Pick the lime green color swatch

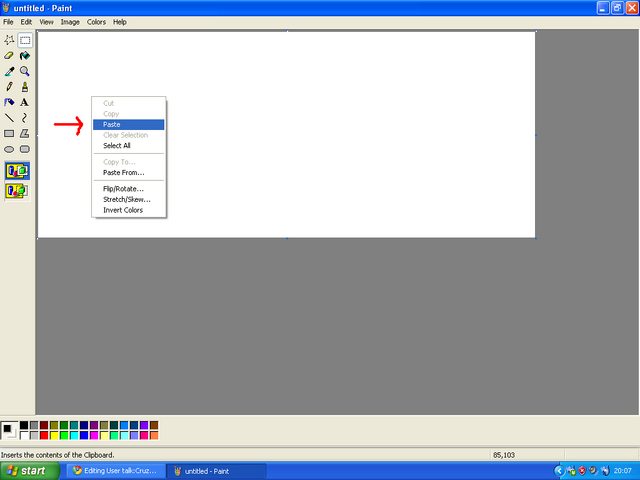tap(64, 436)
